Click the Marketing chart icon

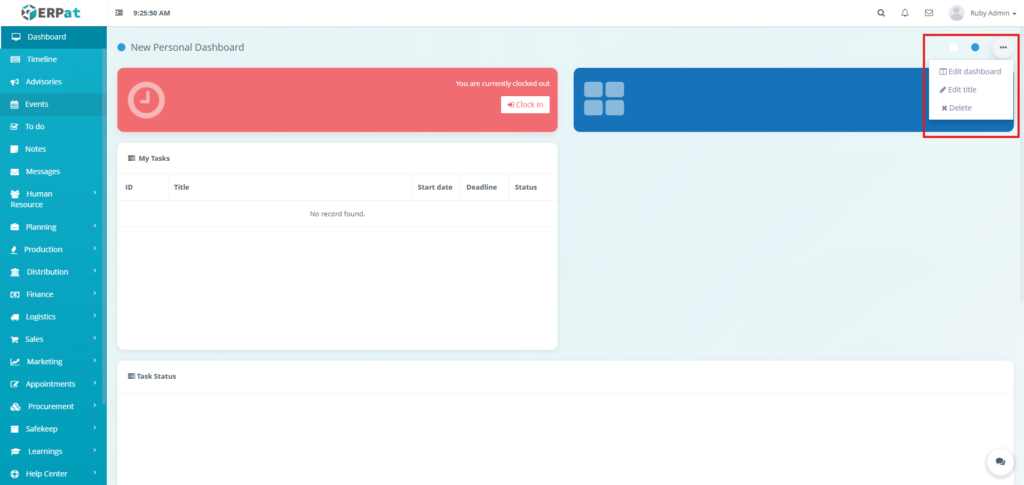click(x=16, y=362)
